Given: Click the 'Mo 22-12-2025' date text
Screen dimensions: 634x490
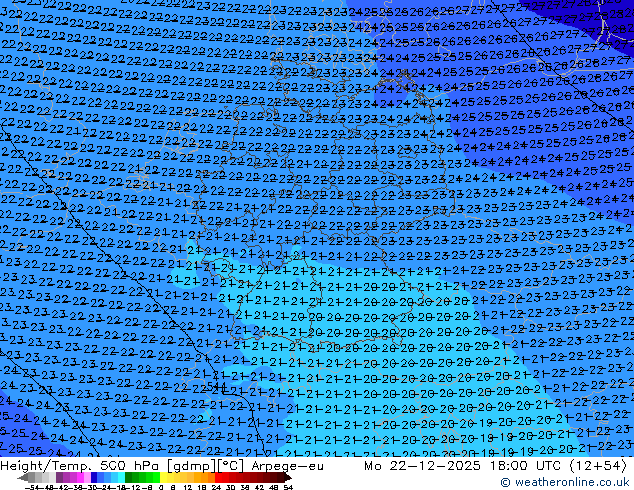Looking at the screenshot, I should 423,466.
